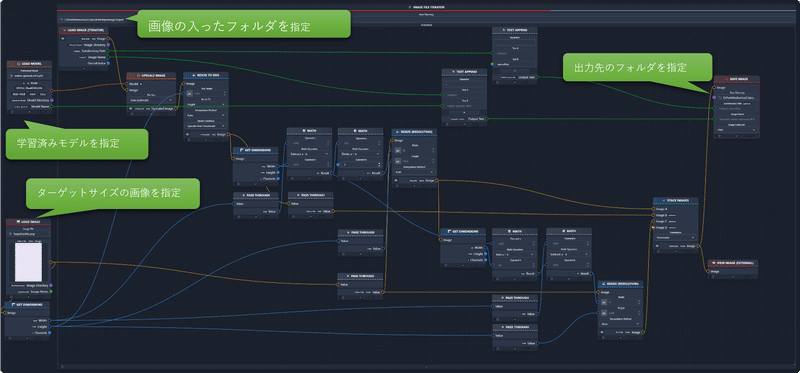The image size is (800, 373).
Task: Click the Overall Index blue output handle
Action: pos(108,63)
